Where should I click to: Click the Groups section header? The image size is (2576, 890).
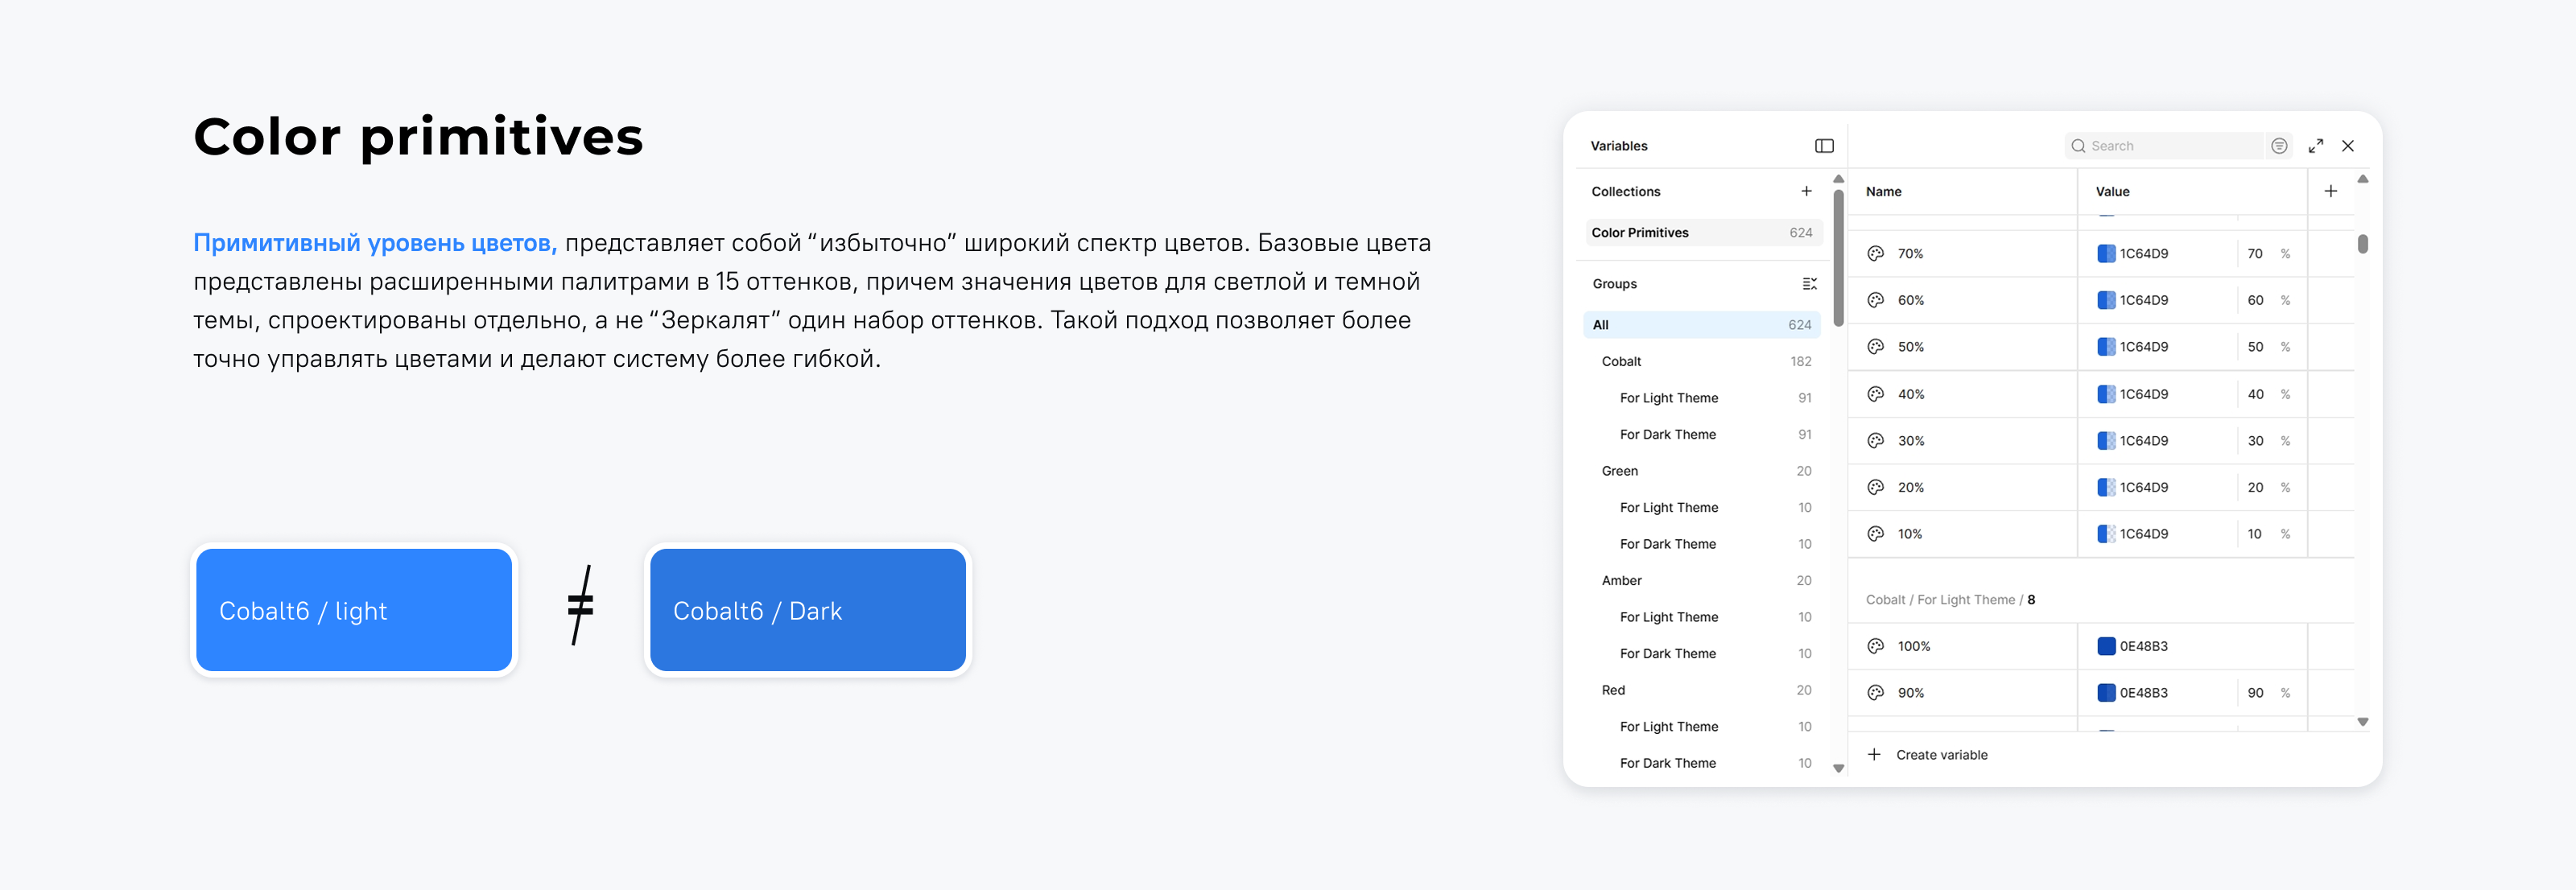[1614, 284]
